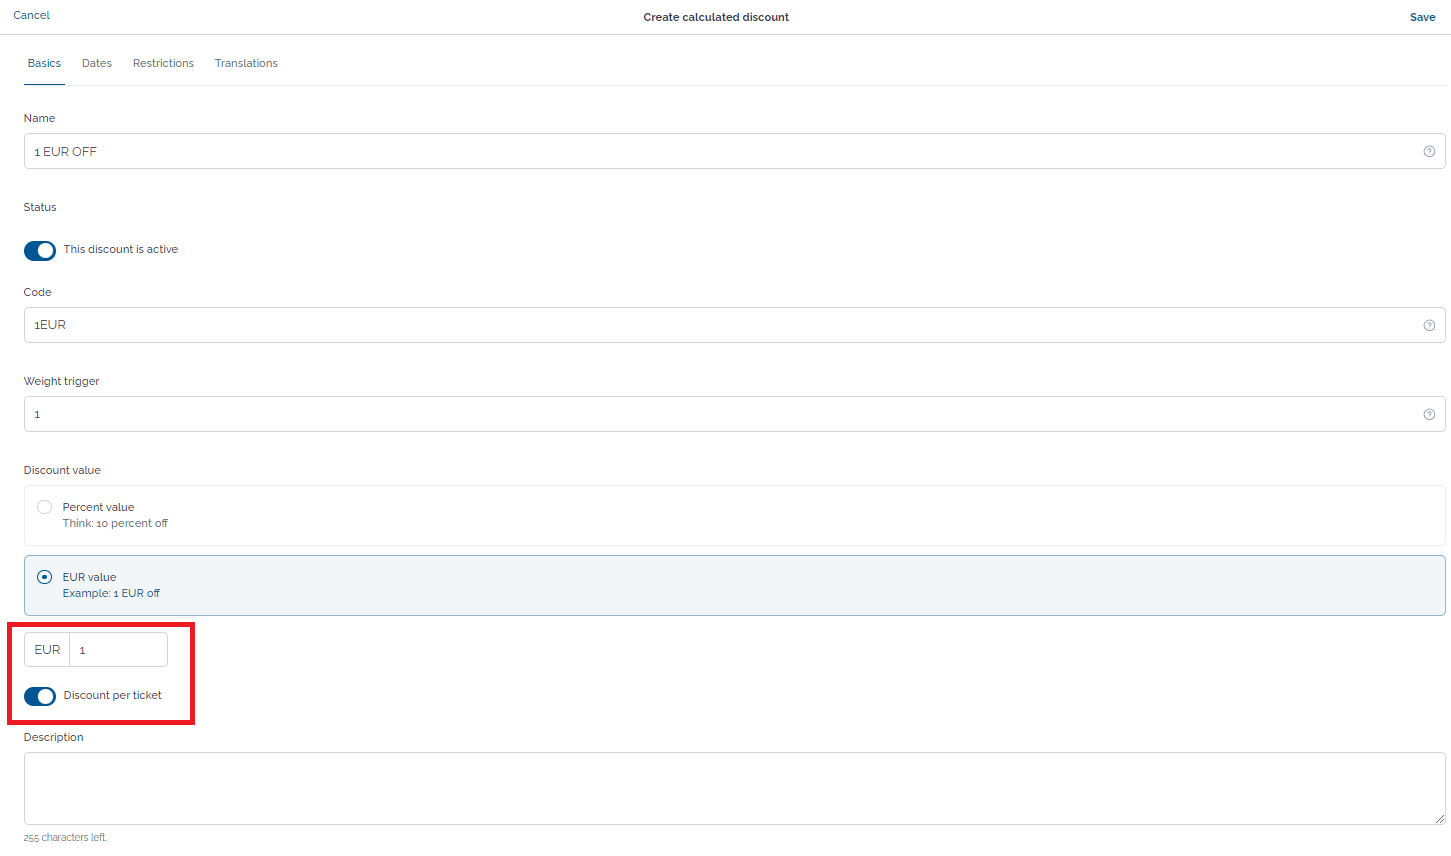Select the Percent value radio option
The width and height of the screenshot is (1451, 856).
pyautogui.click(x=44, y=507)
